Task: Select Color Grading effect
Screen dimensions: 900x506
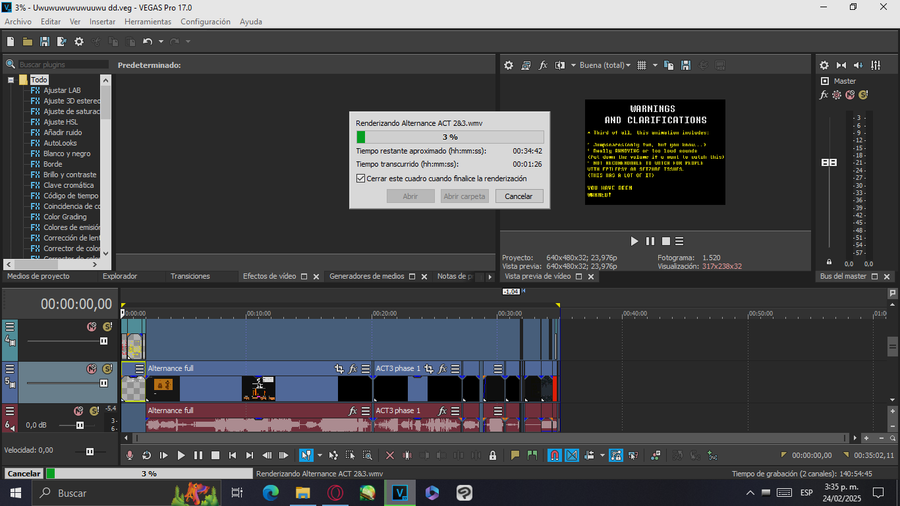Action: [65, 217]
